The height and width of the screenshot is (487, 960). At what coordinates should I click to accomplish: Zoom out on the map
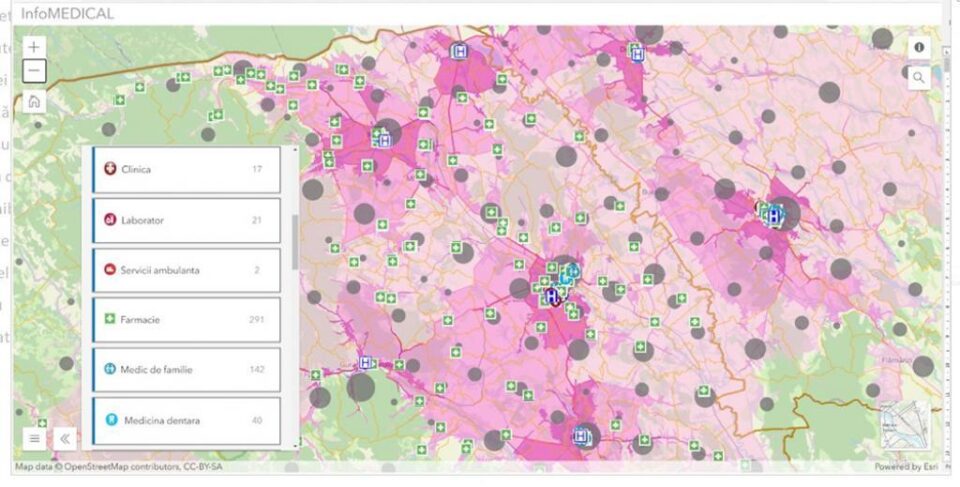point(34,71)
